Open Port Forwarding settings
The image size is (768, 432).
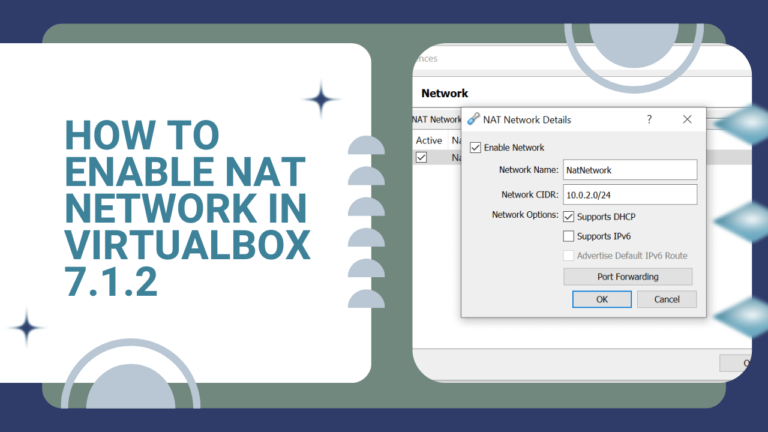pos(627,277)
